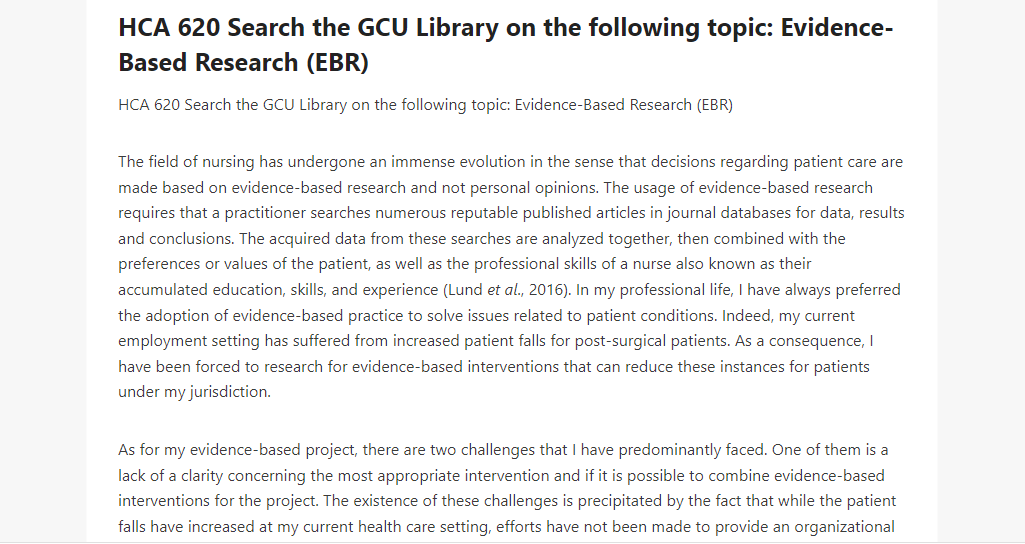Click the line starting "falls have increased"
1025x544 pixels.
click(507, 526)
